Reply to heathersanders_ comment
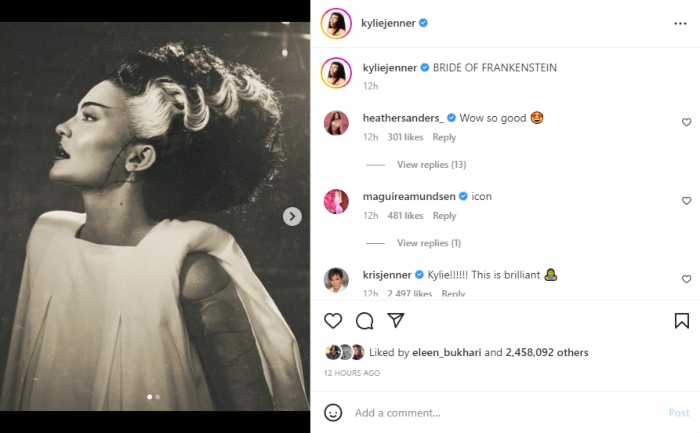700x433 pixels. click(x=444, y=137)
